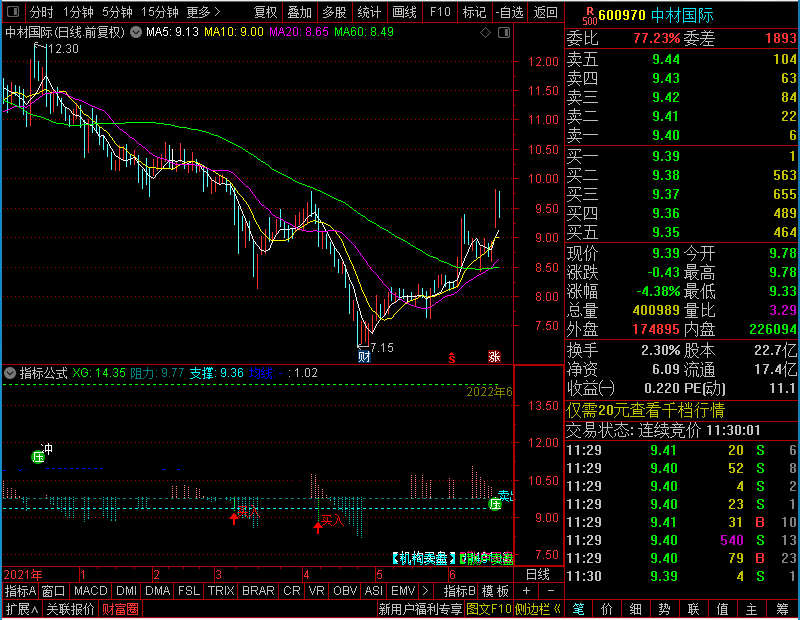This screenshot has width=800, height=620.
Task: Remove stock from 自选 watchlist
Action: [x=509, y=12]
